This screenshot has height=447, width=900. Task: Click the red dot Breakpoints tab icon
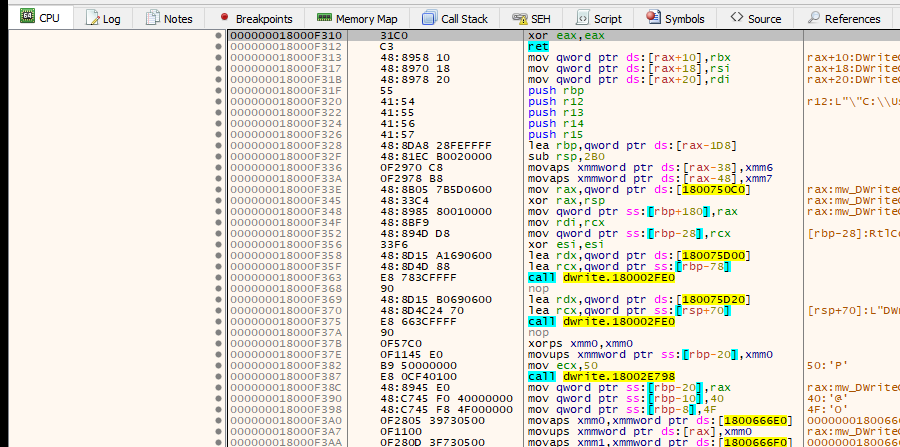pyautogui.click(x=224, y=18)
